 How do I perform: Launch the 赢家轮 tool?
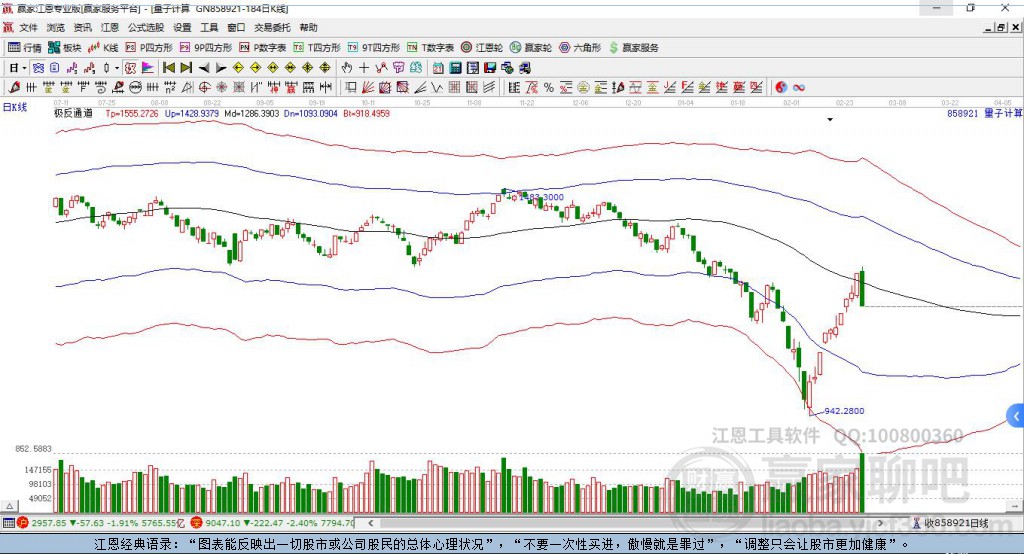click(531, 48)
